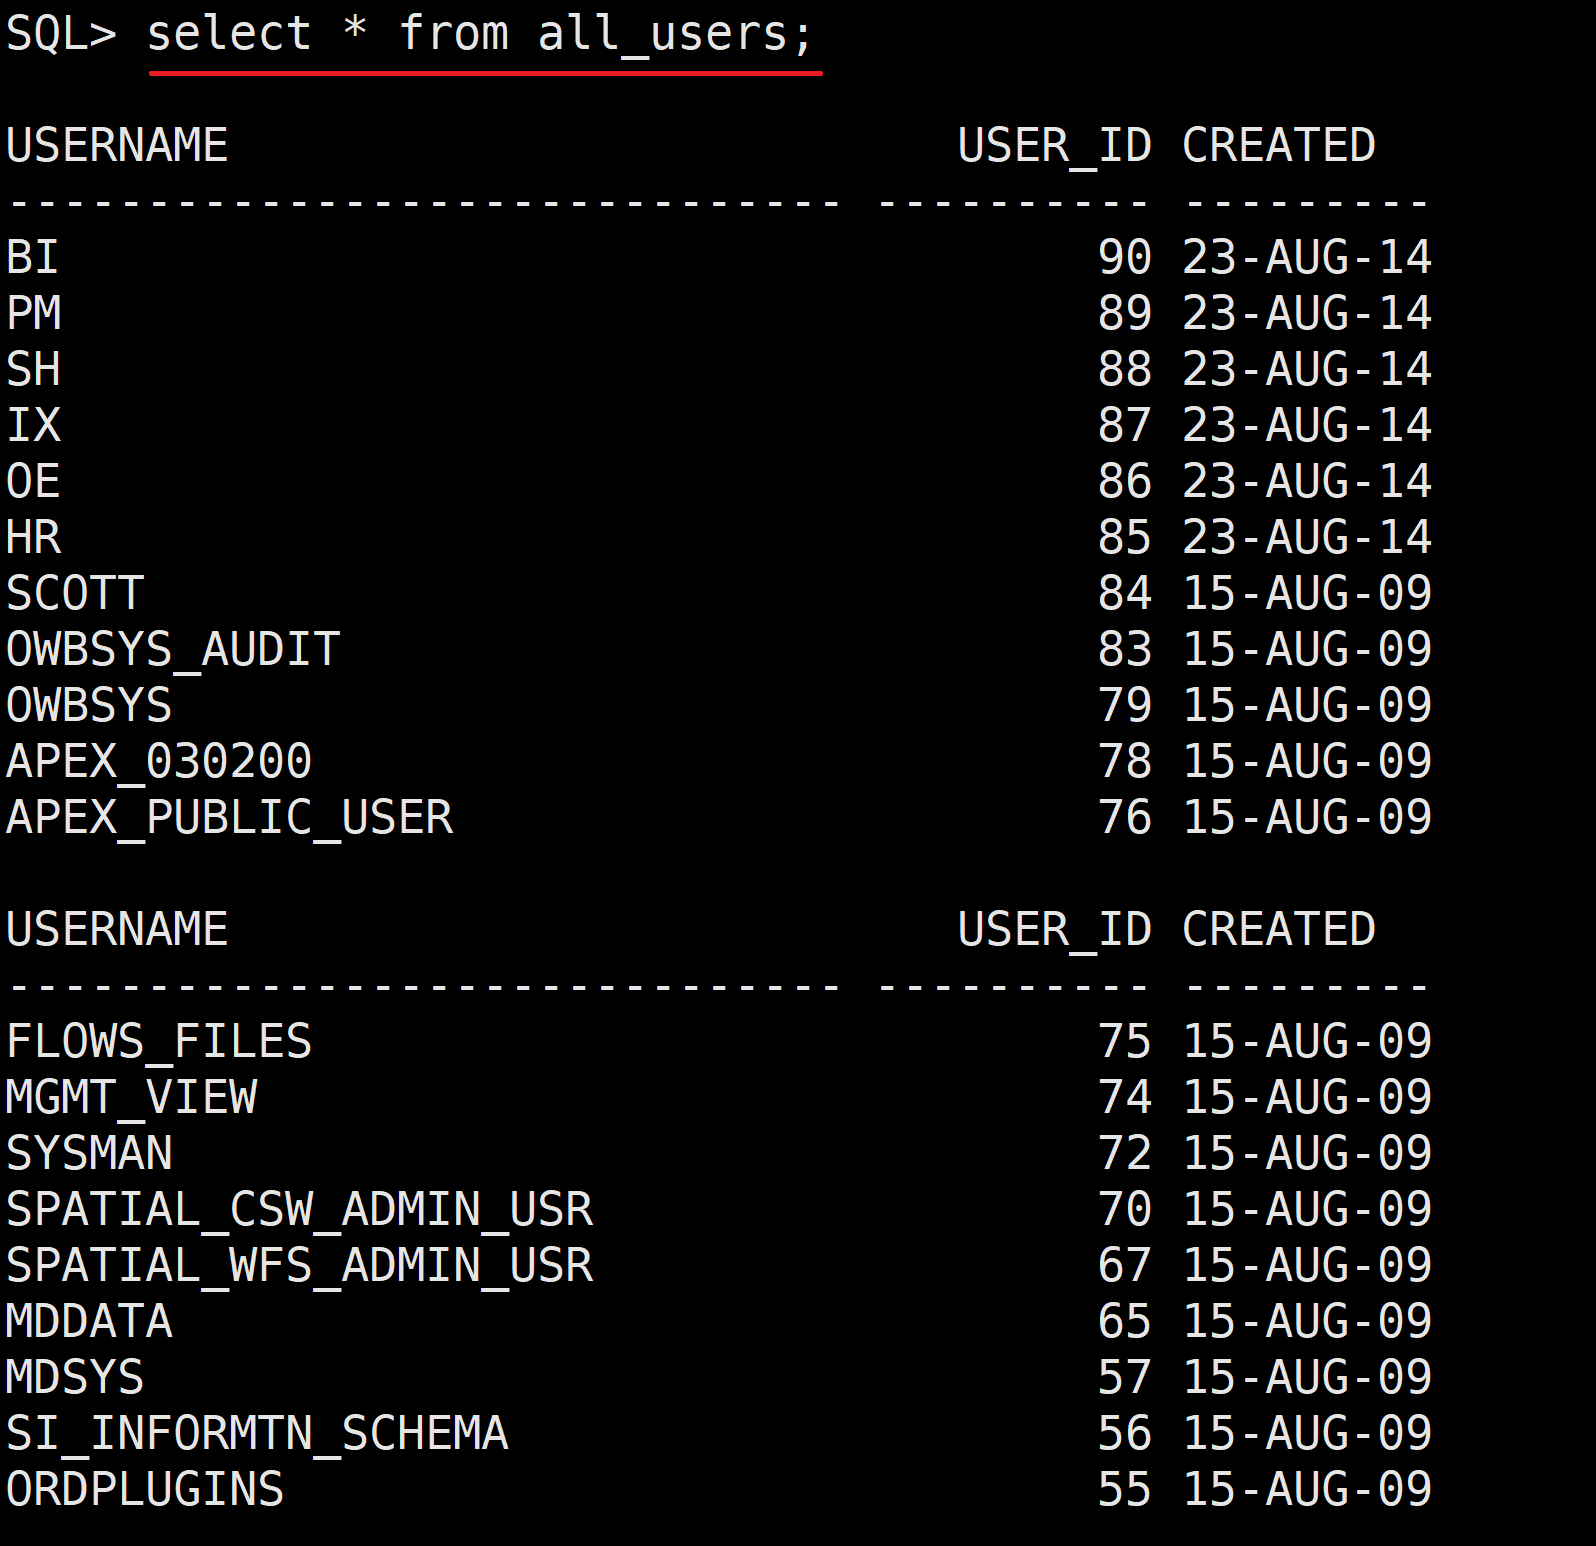Viewport: 1596px width, 1546px height.
Task: Click the MGMT_VIEW username row
Action: pos(131,1098)
